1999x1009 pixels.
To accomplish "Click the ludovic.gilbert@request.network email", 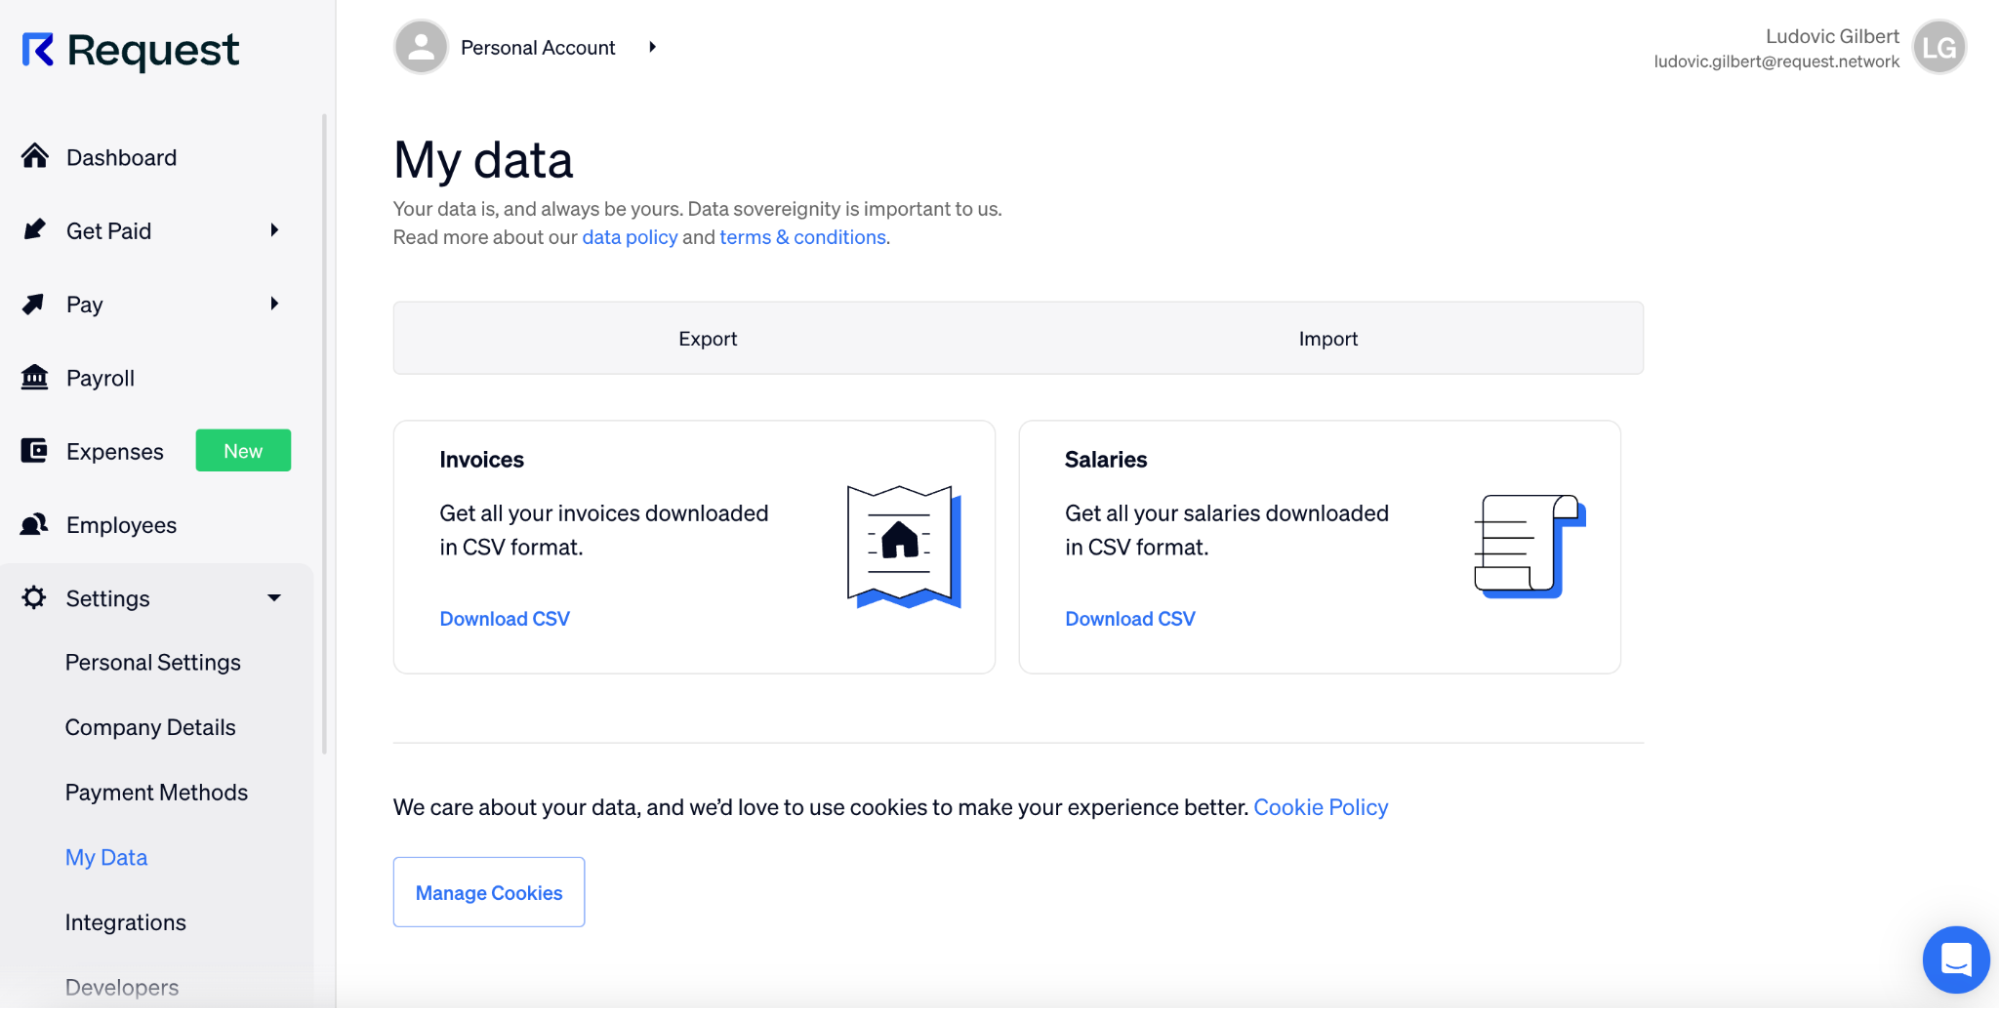I will click(x=1776, y=62).
